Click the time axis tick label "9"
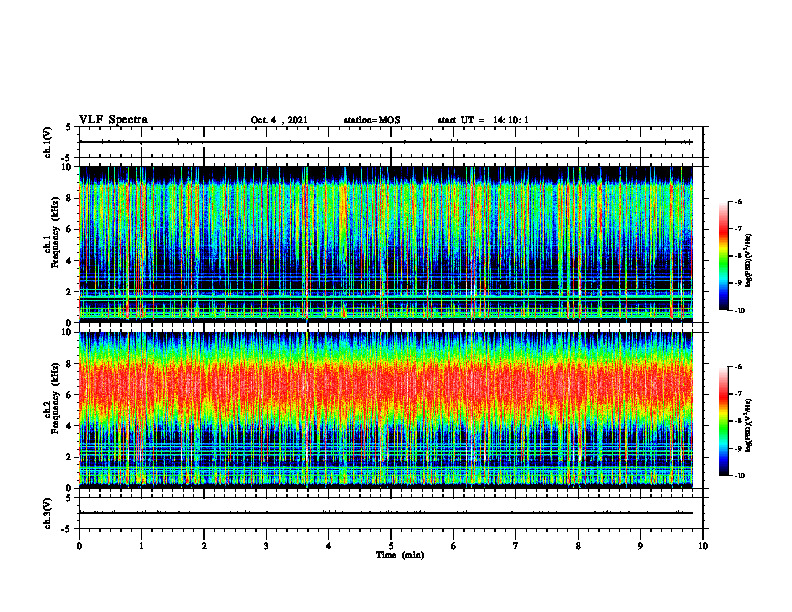Image resolution: width=792 pixels, height=612 pixels. (x=640, y=546)
